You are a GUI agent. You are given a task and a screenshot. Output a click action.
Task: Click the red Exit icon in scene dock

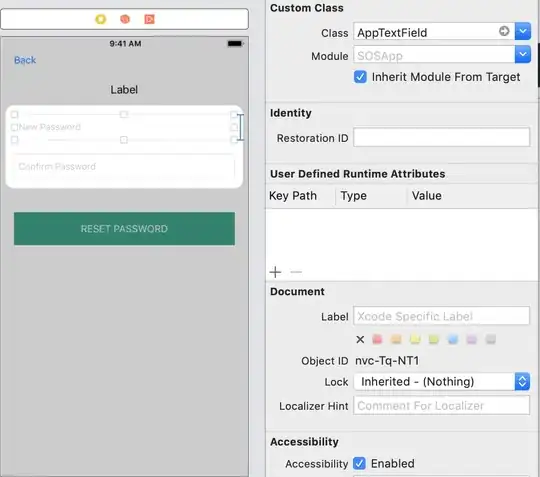point(149,19)
